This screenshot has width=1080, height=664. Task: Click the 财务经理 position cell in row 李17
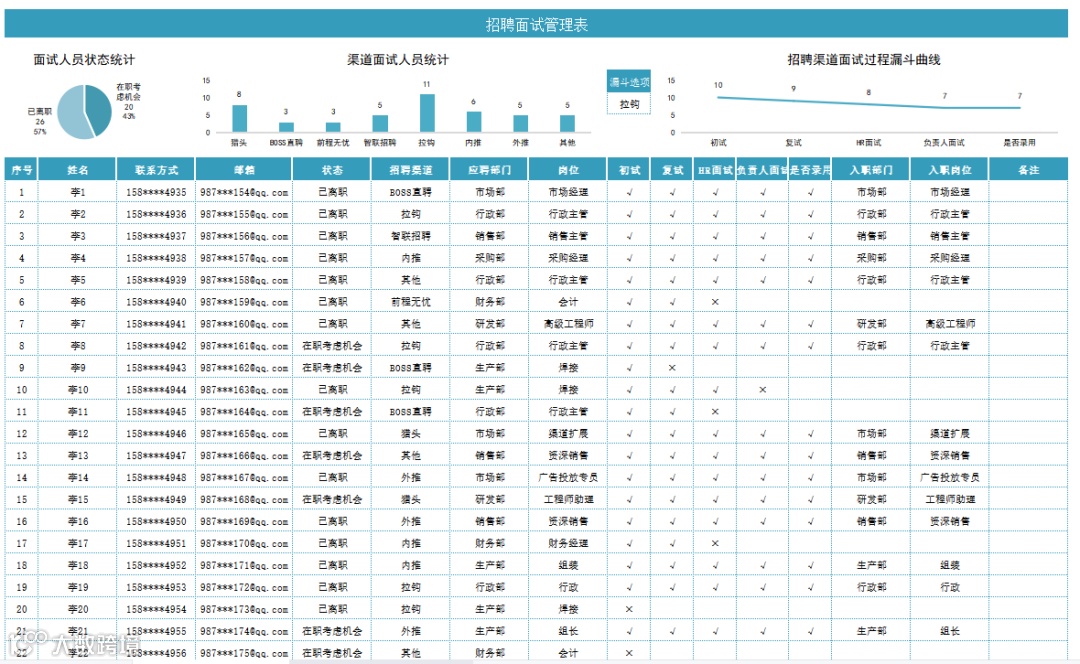(x=568, y=543)
